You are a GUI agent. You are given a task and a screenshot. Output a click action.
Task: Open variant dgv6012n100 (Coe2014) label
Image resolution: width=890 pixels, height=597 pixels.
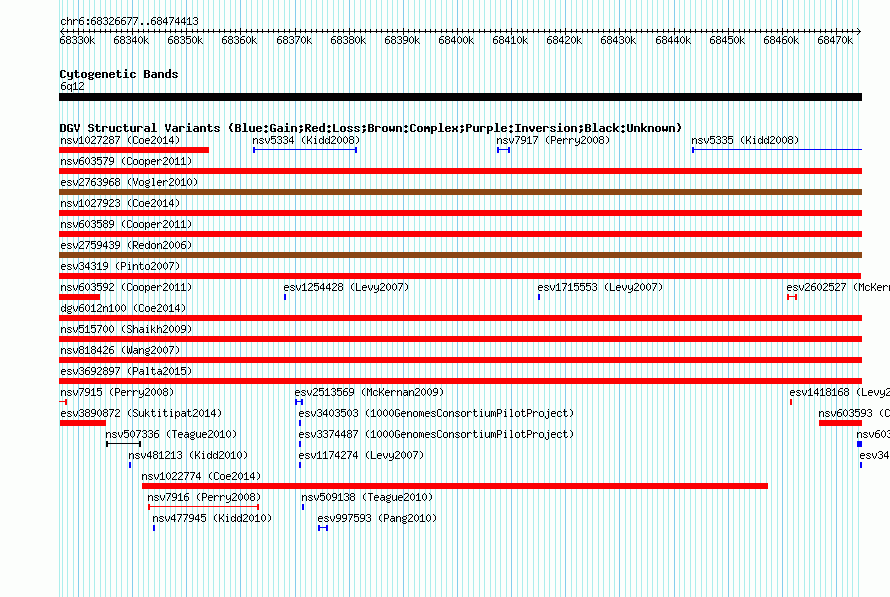[123, 308]
